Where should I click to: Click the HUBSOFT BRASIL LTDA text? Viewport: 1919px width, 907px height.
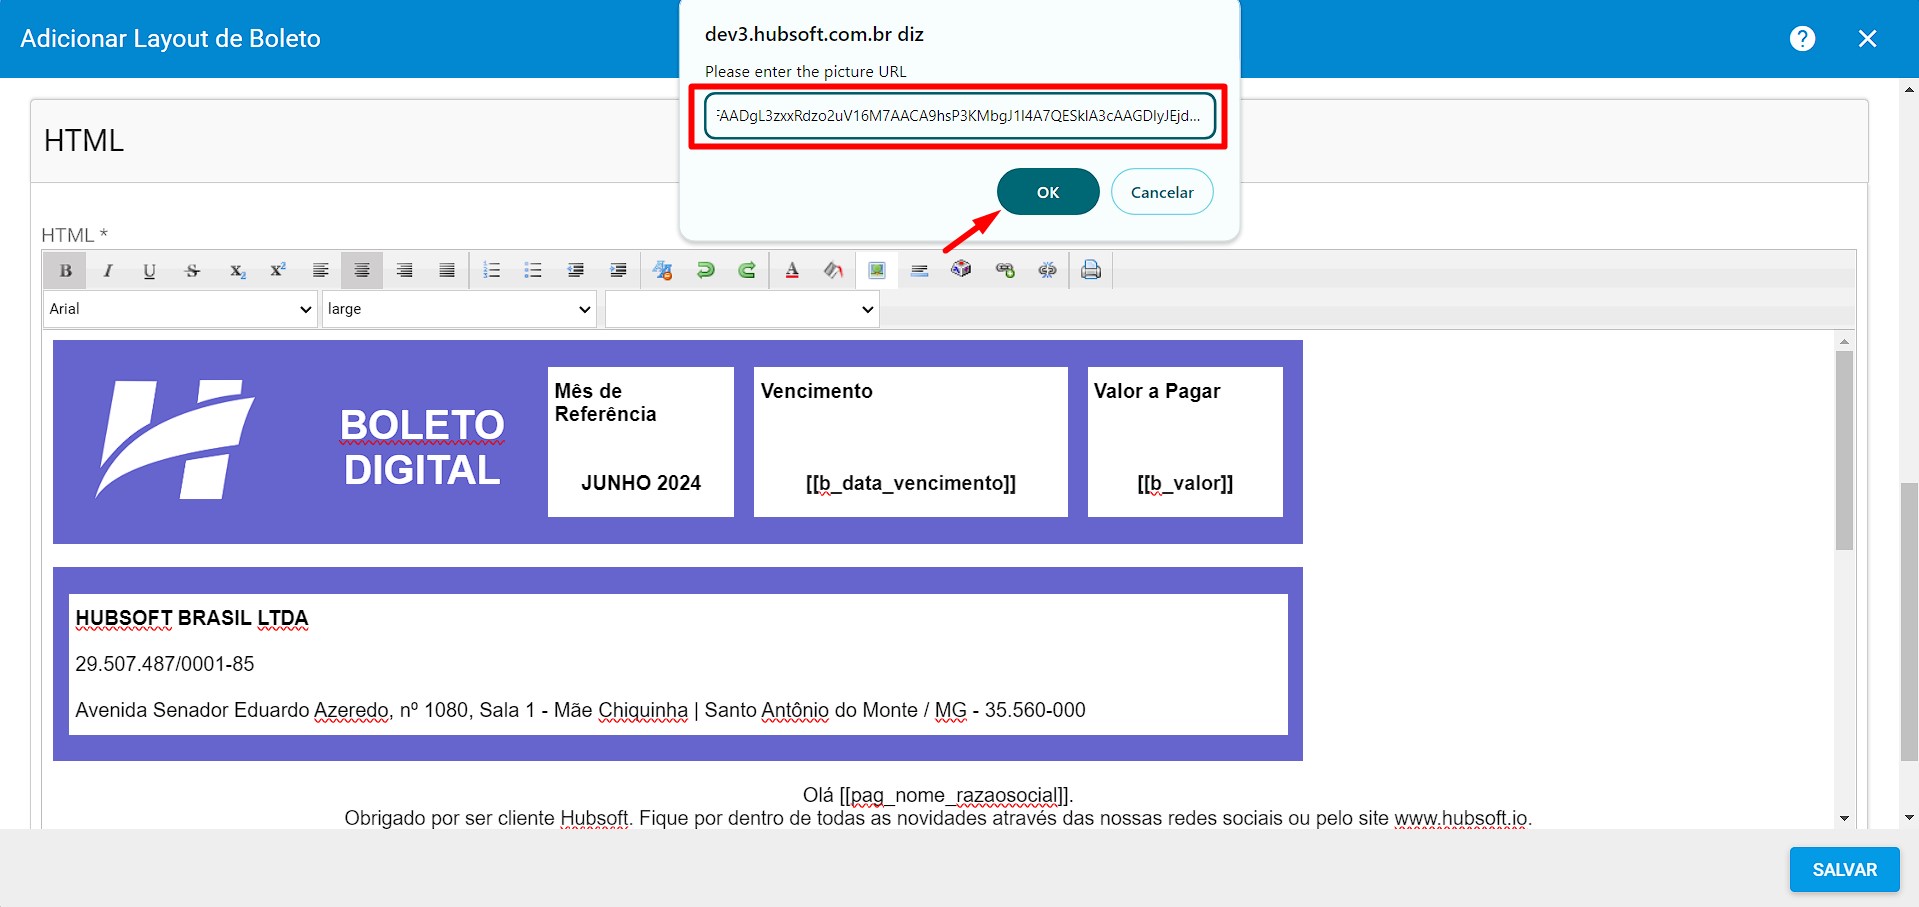tap(192, 618)
